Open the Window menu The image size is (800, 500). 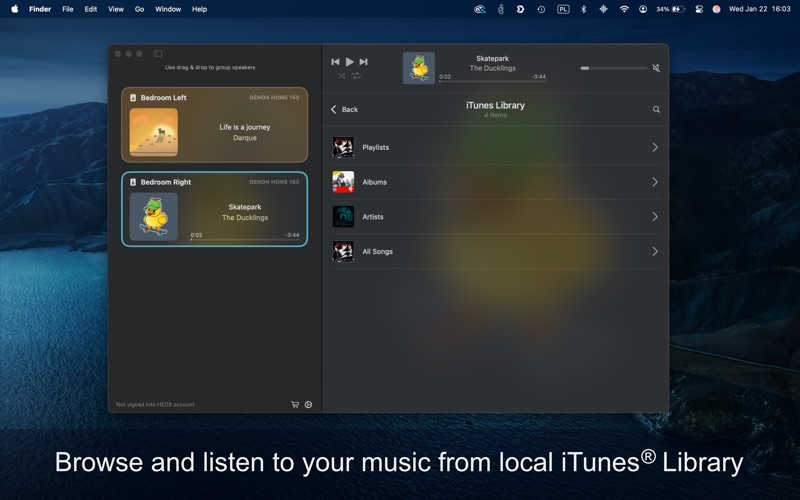coord(168,9)
